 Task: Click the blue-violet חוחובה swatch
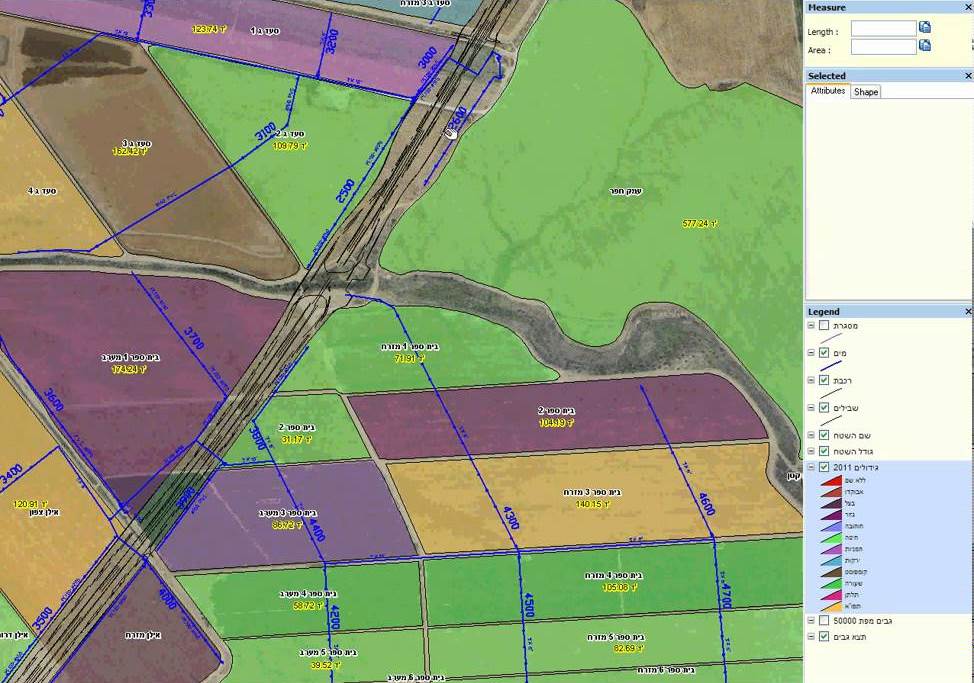pos(831,526)
